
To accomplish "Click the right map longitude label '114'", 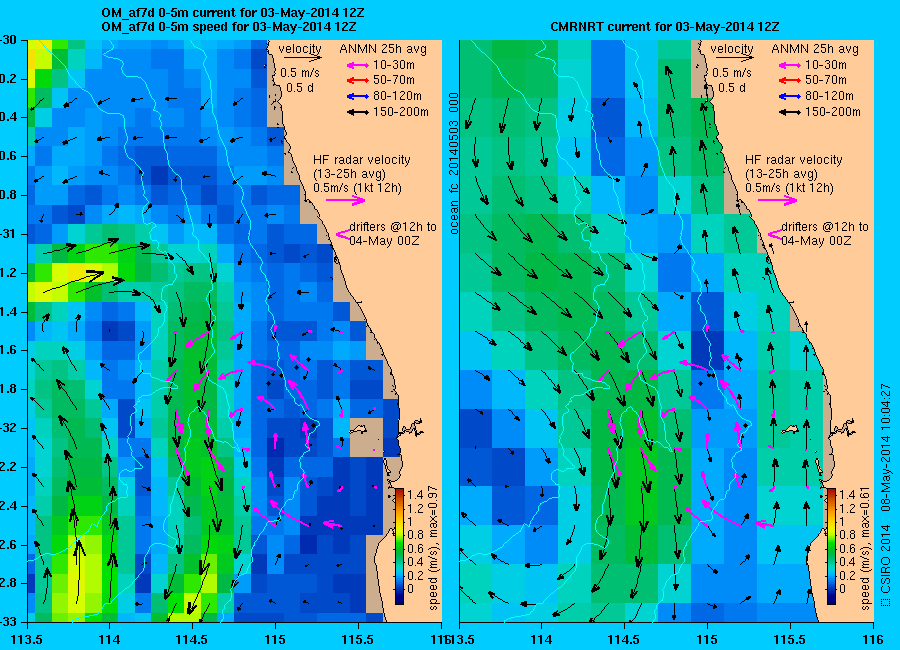I will click(x=541, y=639).
